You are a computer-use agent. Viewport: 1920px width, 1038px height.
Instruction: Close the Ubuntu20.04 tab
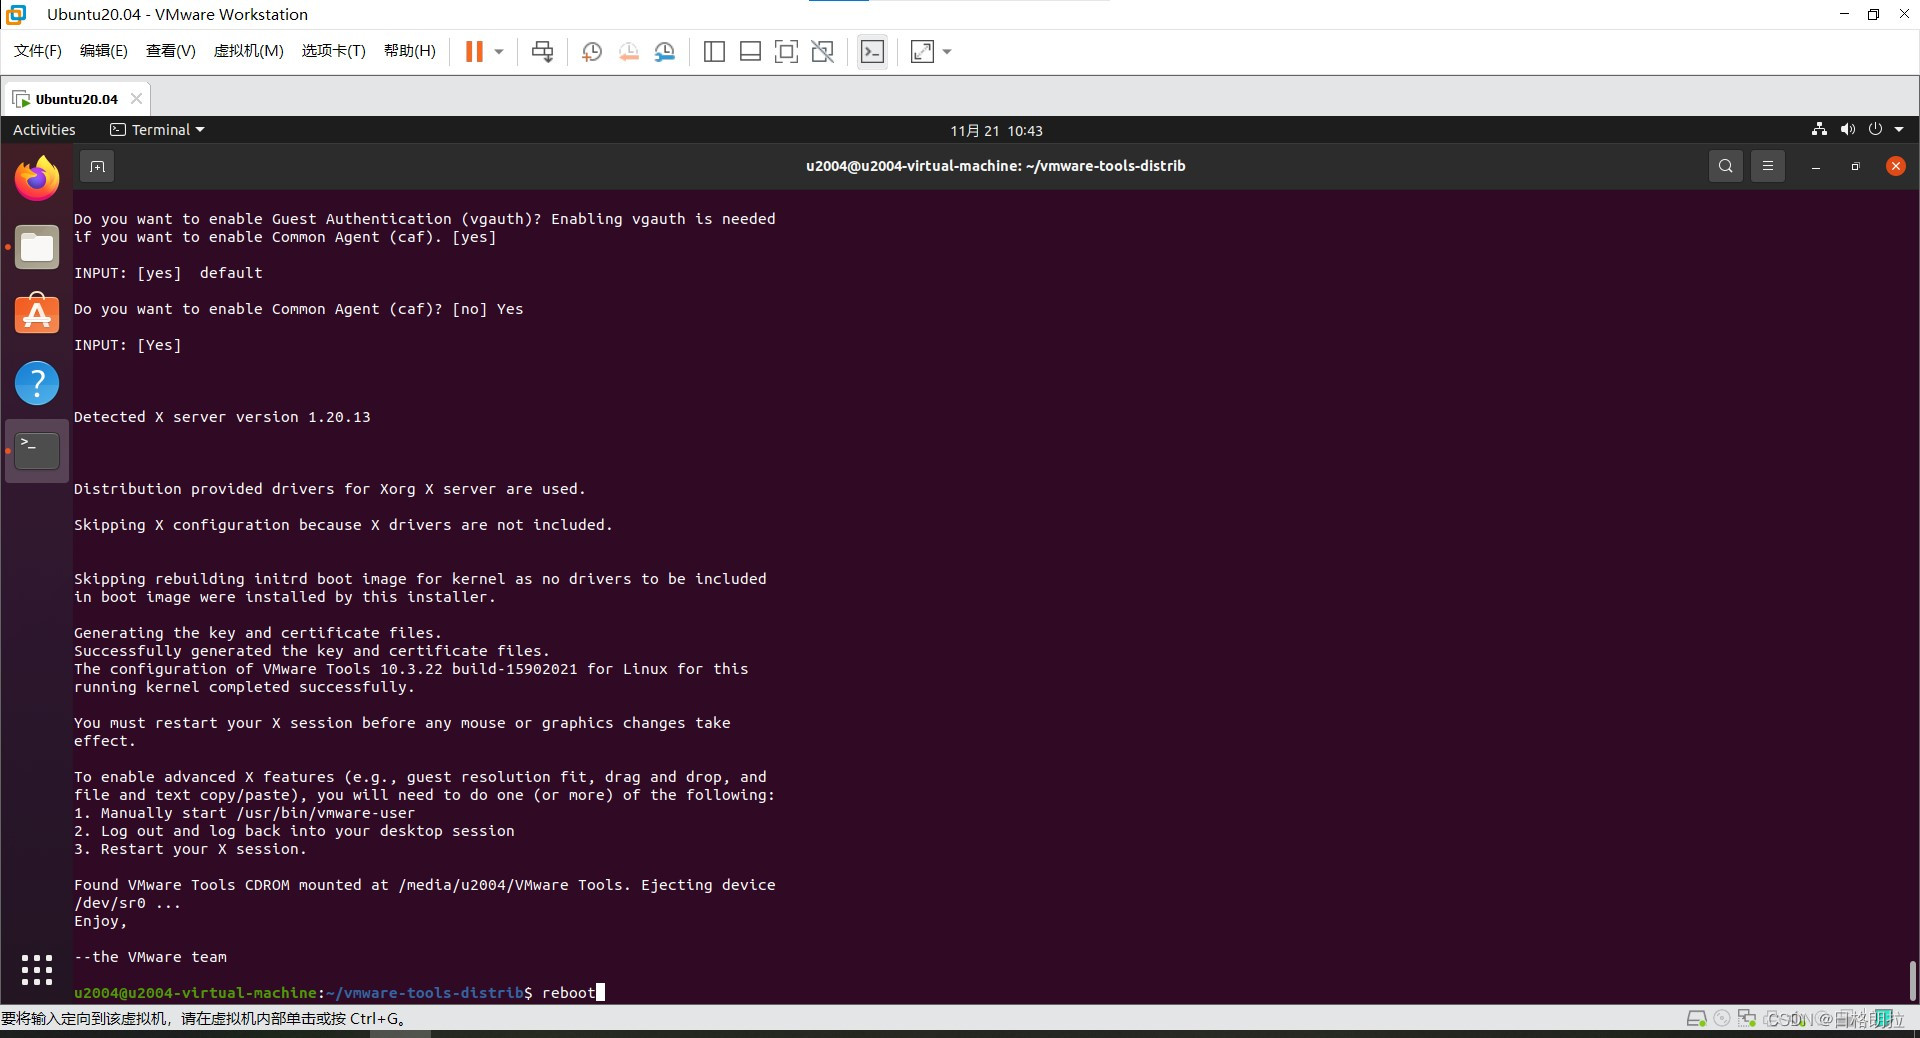click(137, 98)
